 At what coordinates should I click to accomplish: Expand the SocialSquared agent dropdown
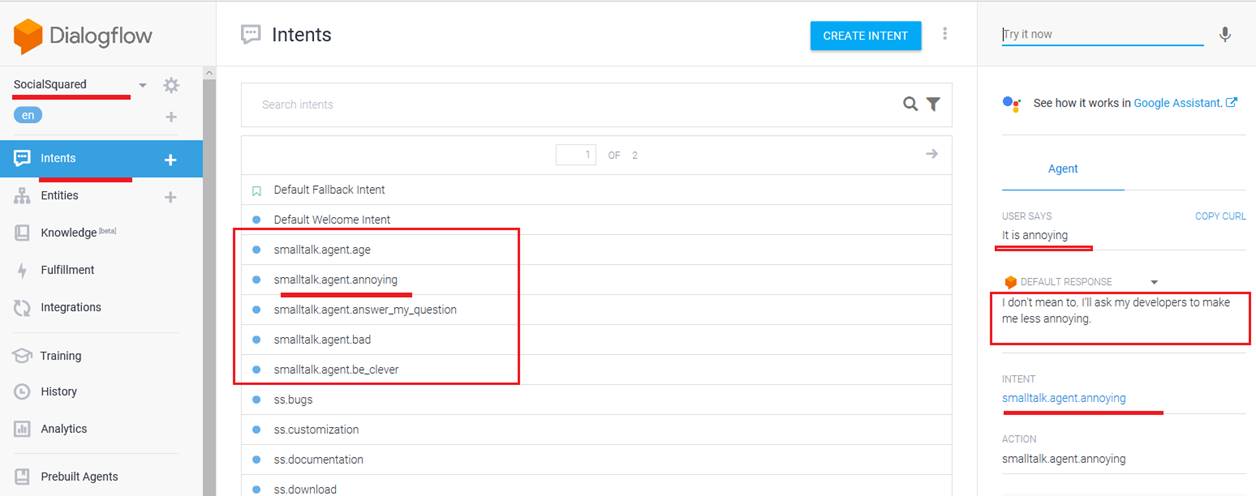143,85
